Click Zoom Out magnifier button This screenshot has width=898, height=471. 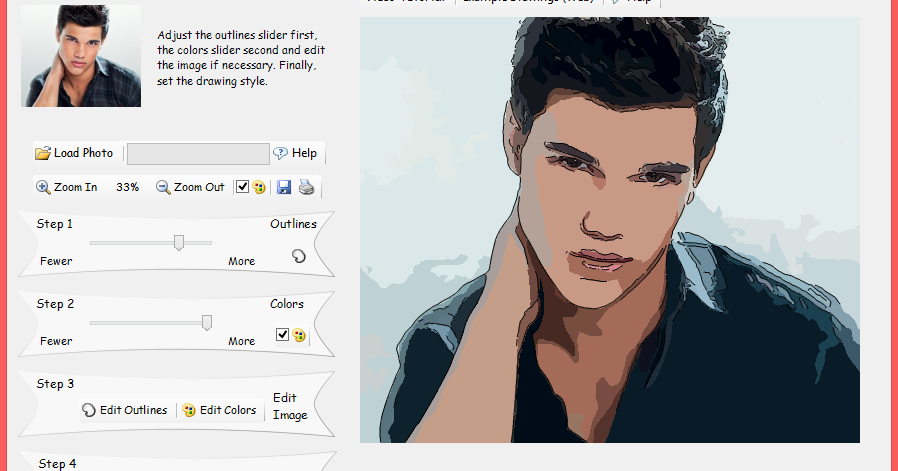191,187
